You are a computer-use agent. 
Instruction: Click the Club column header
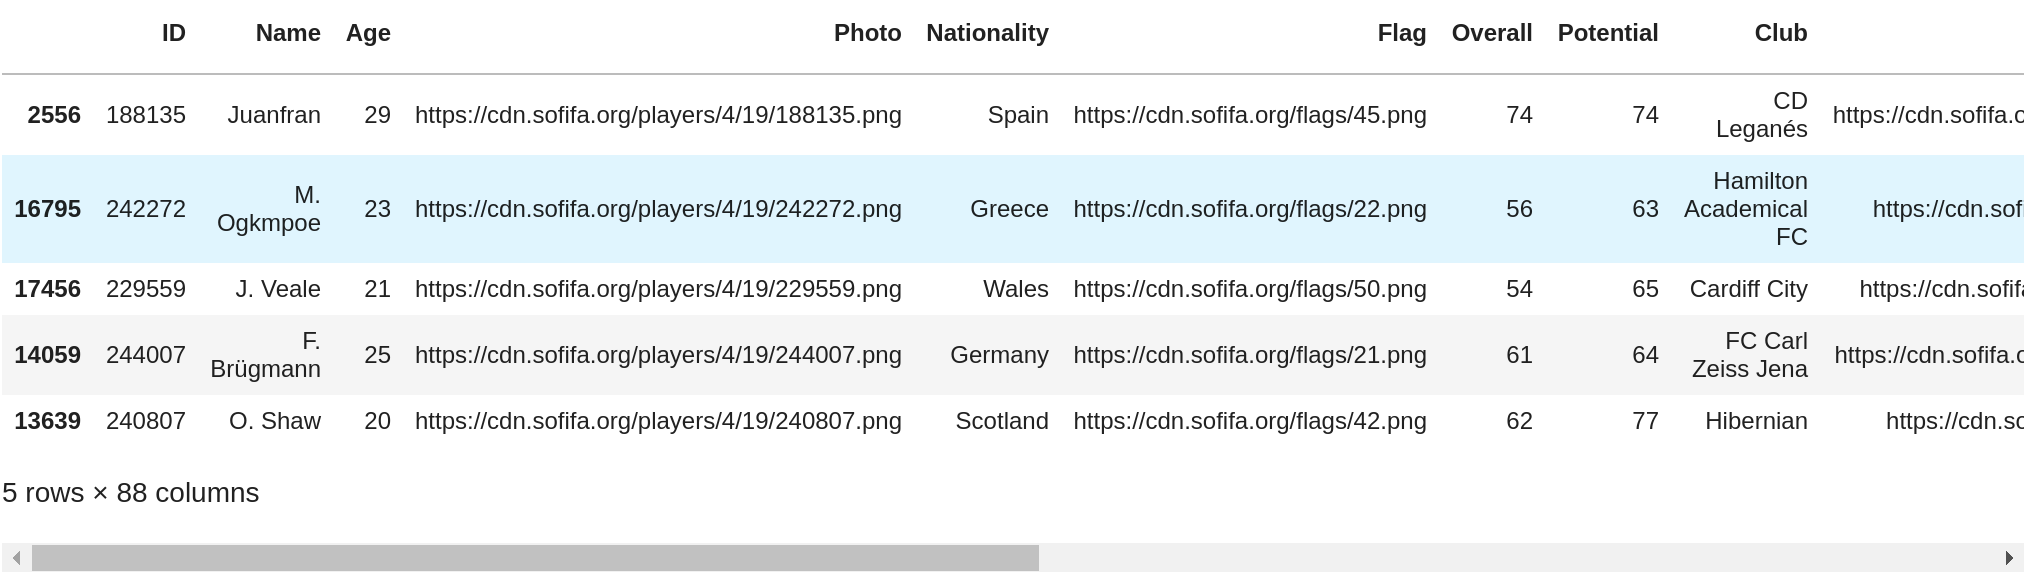click(1780, 33)
